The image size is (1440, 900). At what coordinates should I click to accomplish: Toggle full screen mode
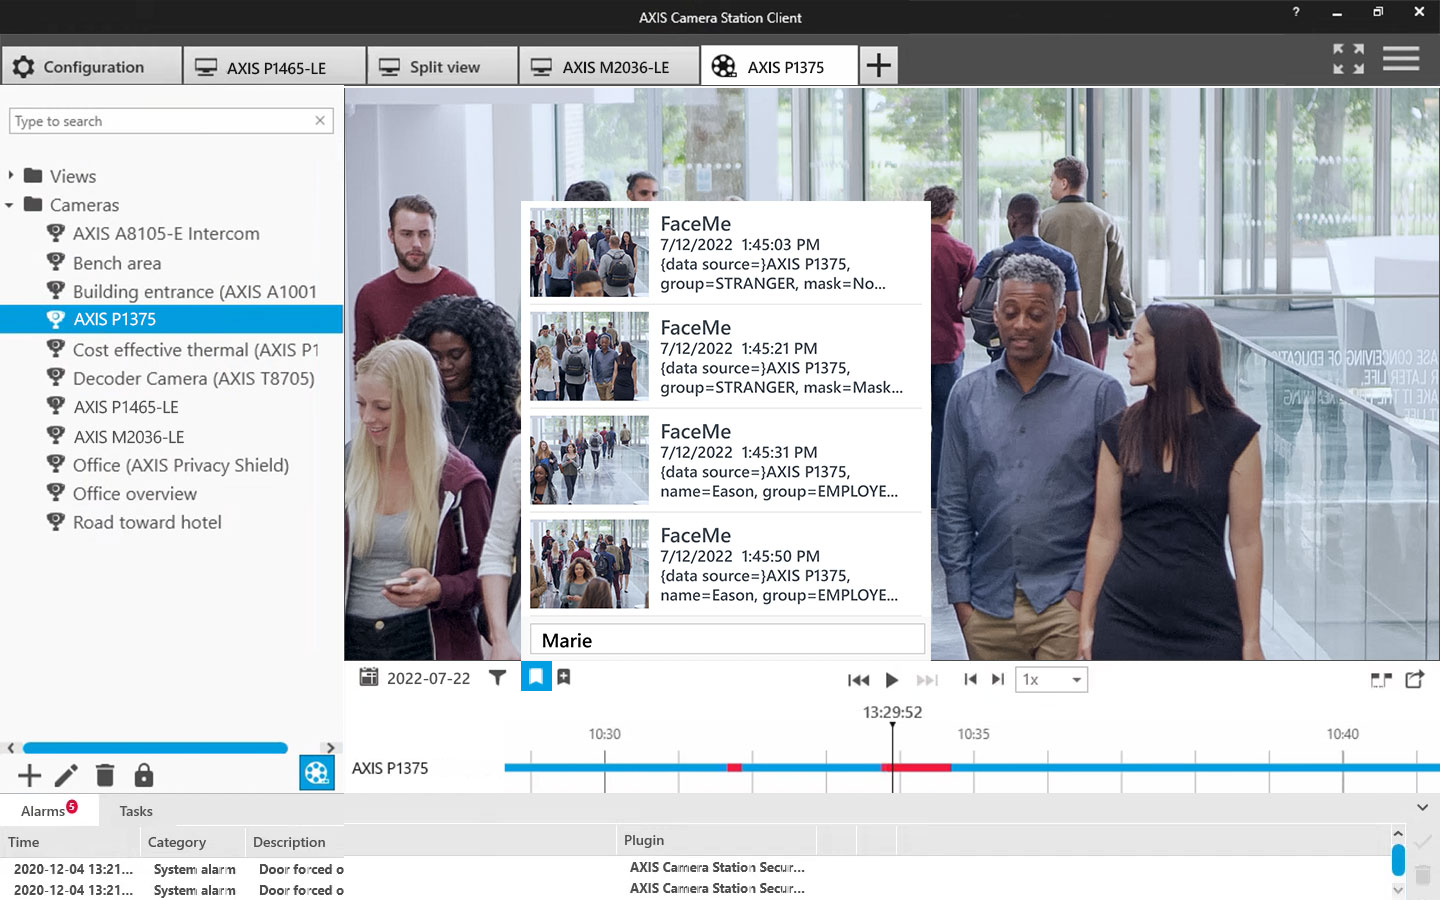[x=1348, y=59]
